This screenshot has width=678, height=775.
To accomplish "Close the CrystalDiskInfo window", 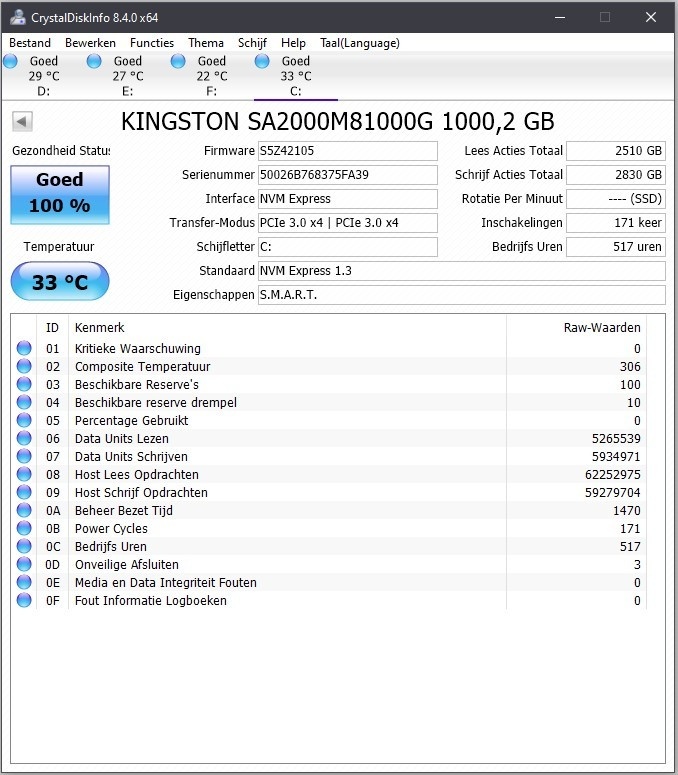I will pos(651,17).
